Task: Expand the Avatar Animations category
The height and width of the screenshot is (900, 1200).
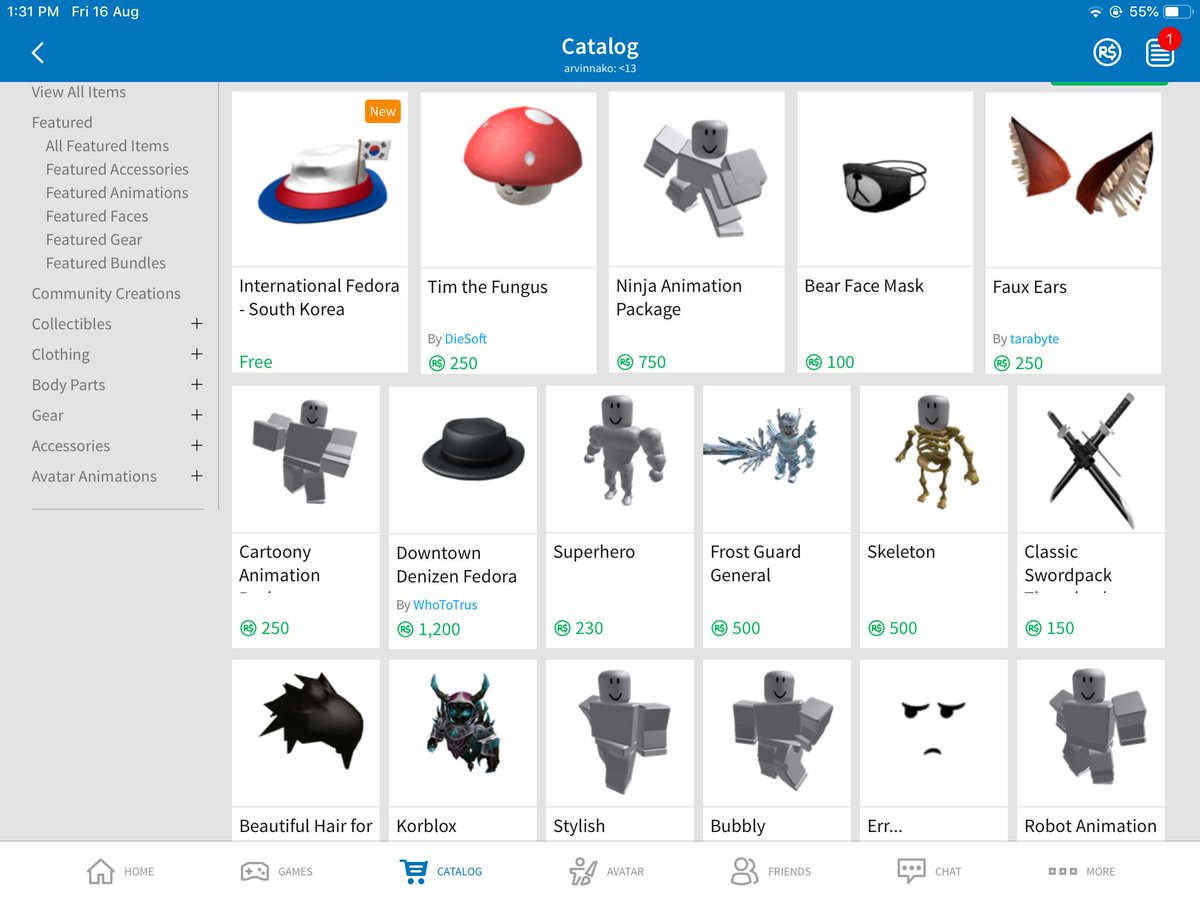Action: coord(197,476)
